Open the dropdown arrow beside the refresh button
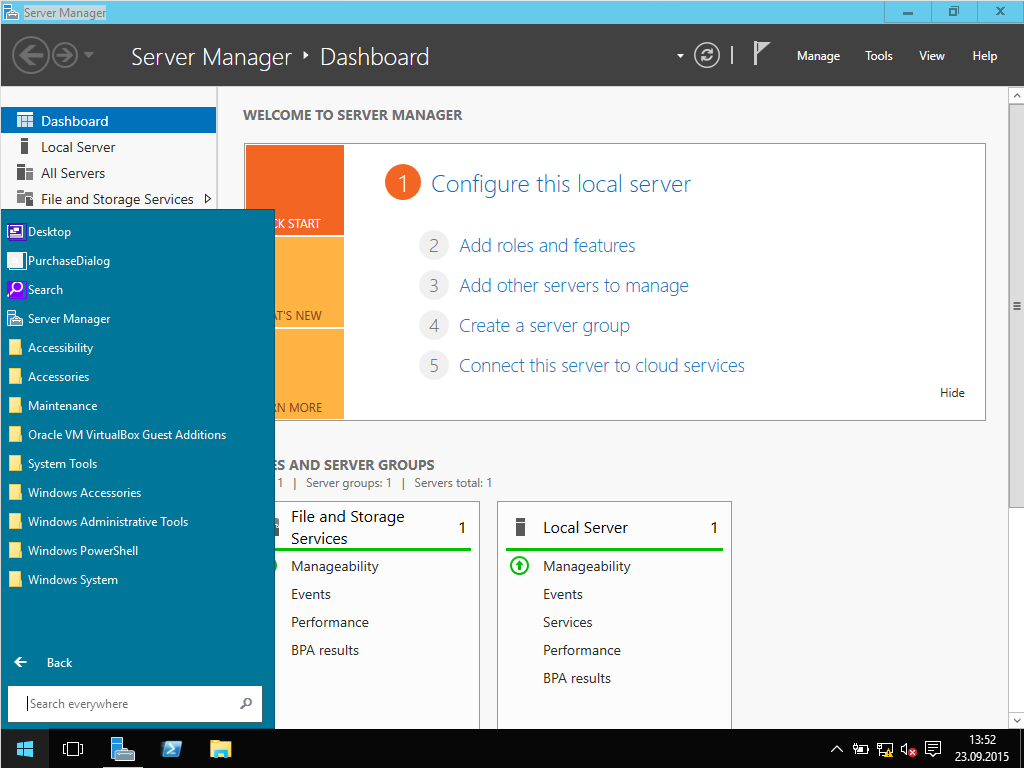Screen dimensions: 1024x768 pos(679,56)
